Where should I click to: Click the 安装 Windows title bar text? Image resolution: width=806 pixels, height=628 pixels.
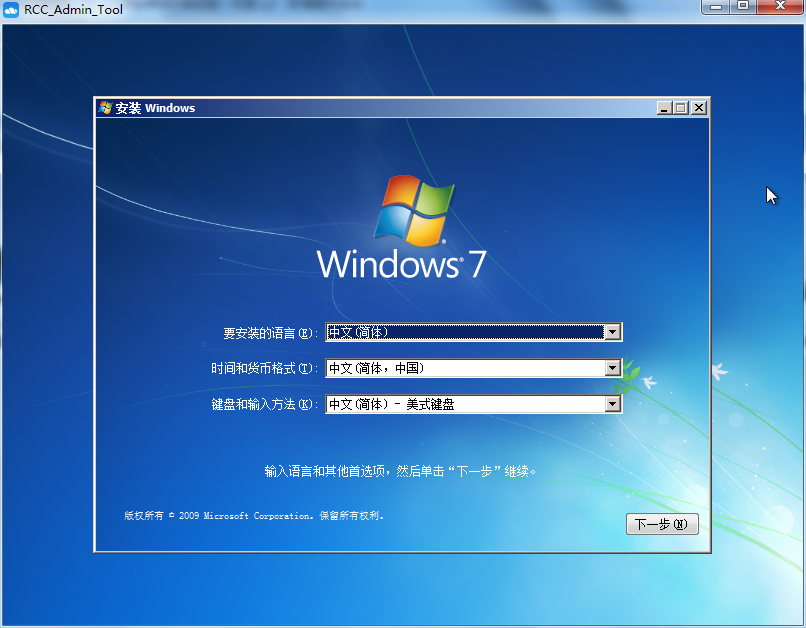tap(156, 108)
